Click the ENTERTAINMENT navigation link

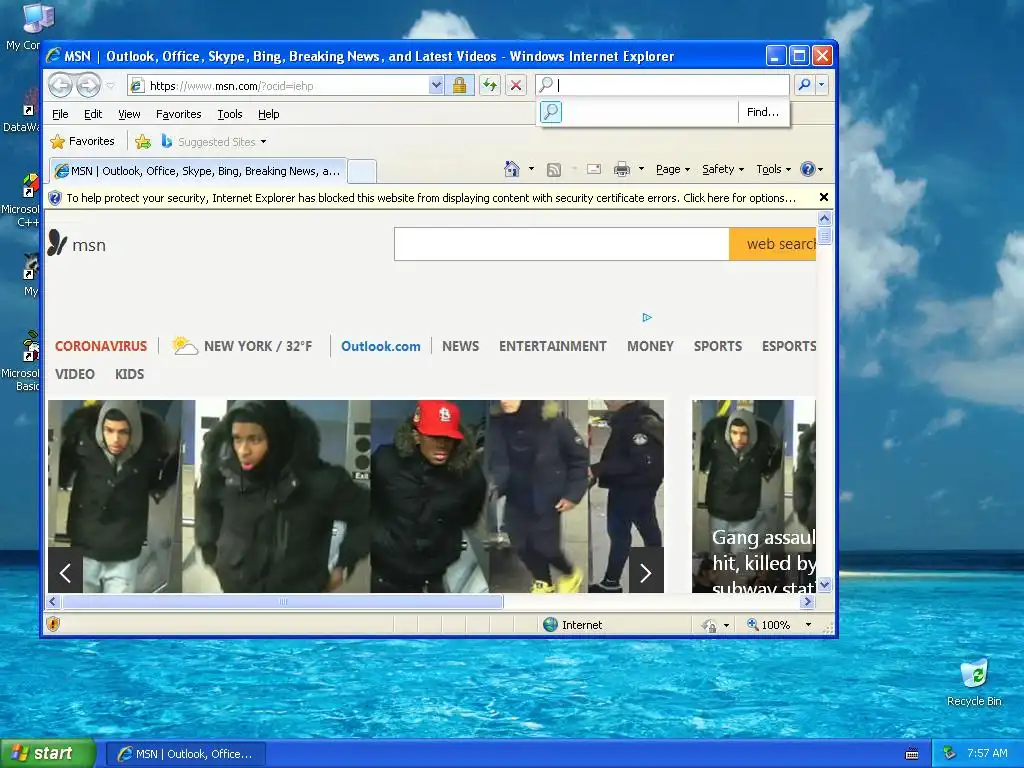tap(552, 346)
